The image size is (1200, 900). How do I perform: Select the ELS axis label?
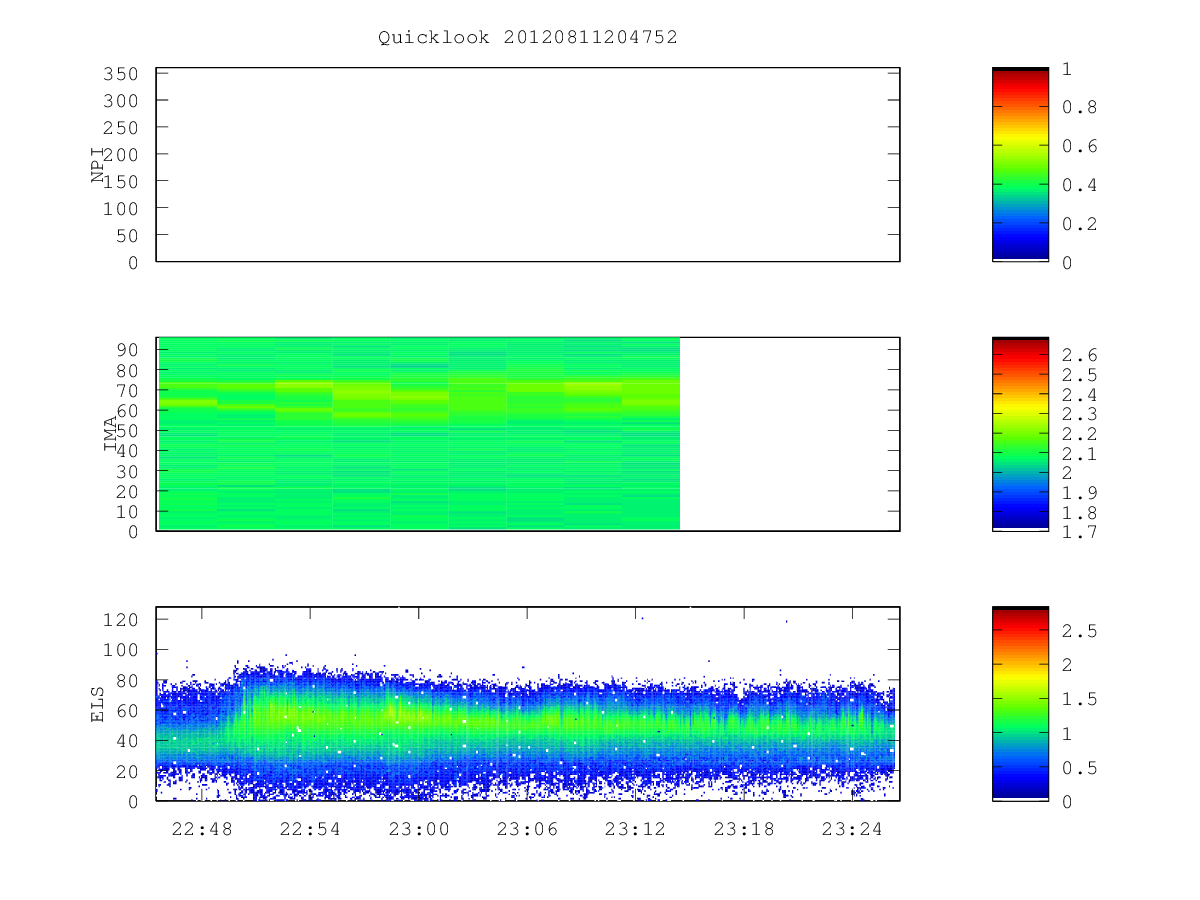98,704
